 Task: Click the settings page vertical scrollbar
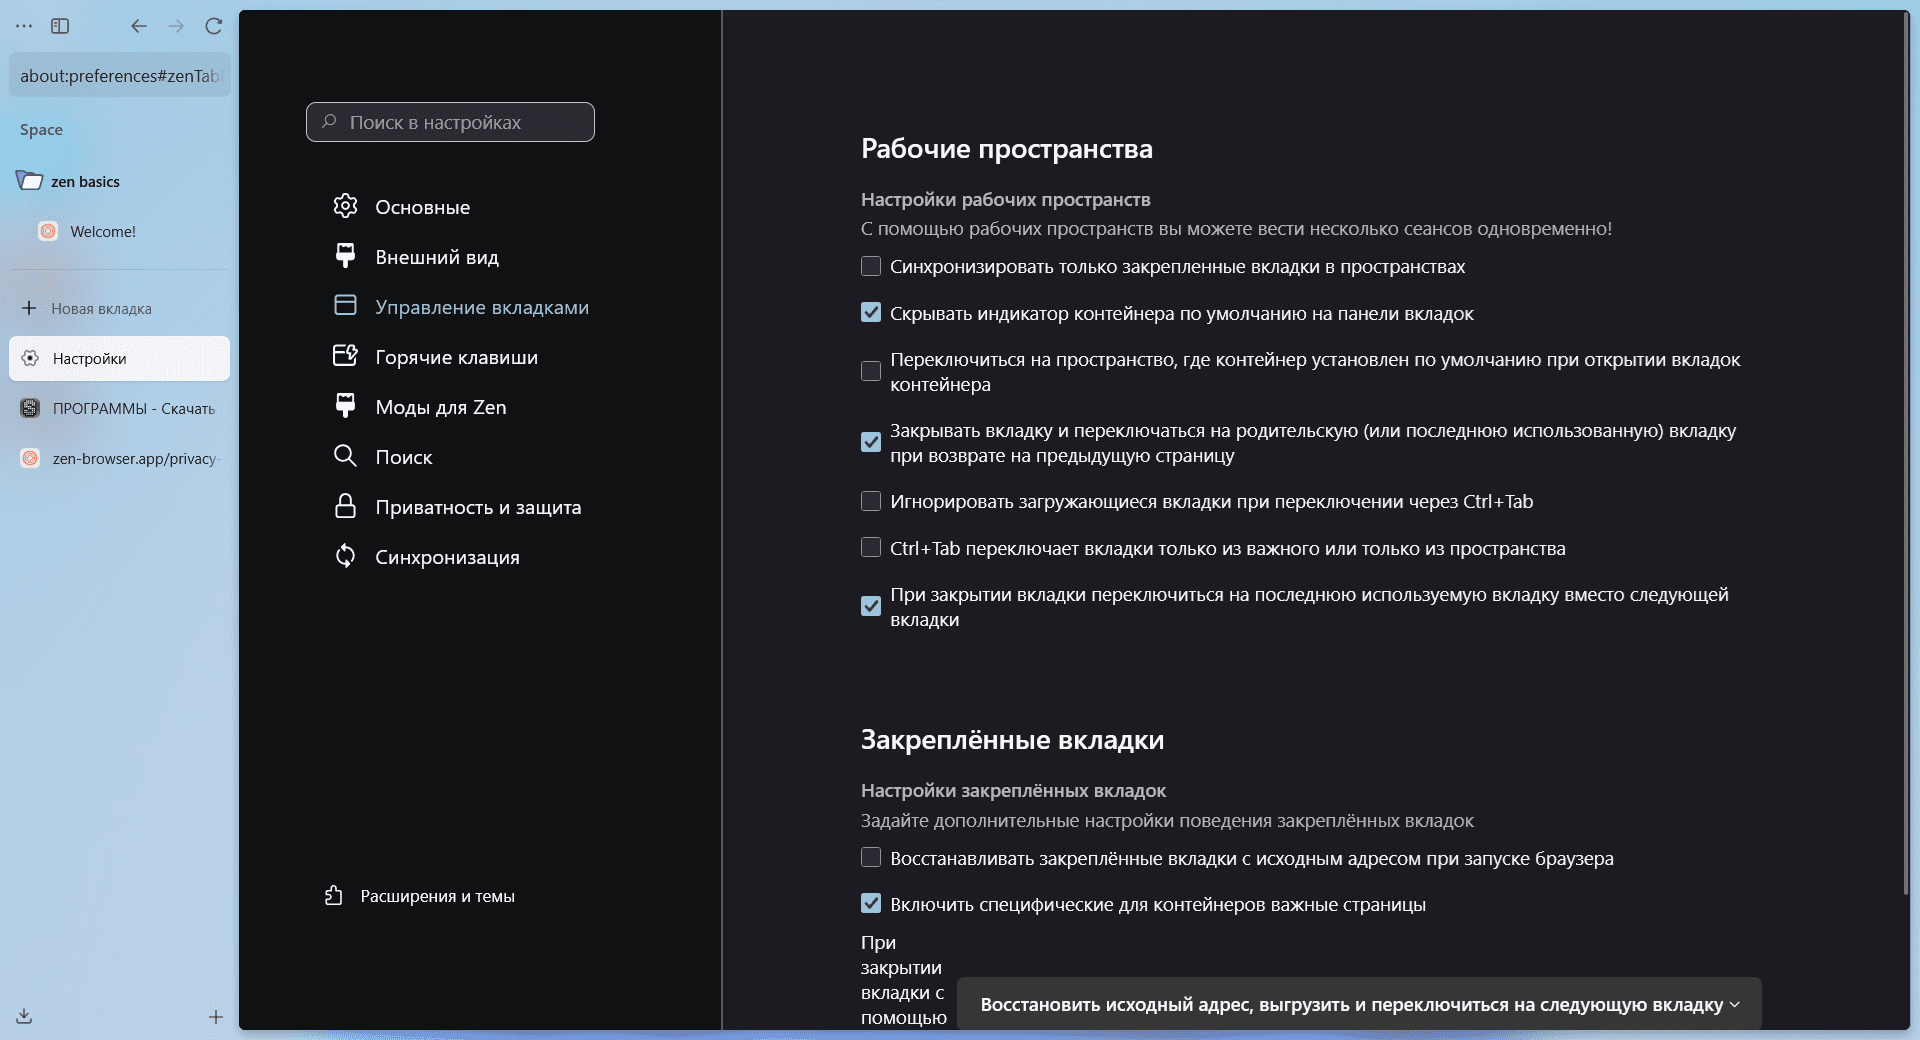(x=1906, y=450)
